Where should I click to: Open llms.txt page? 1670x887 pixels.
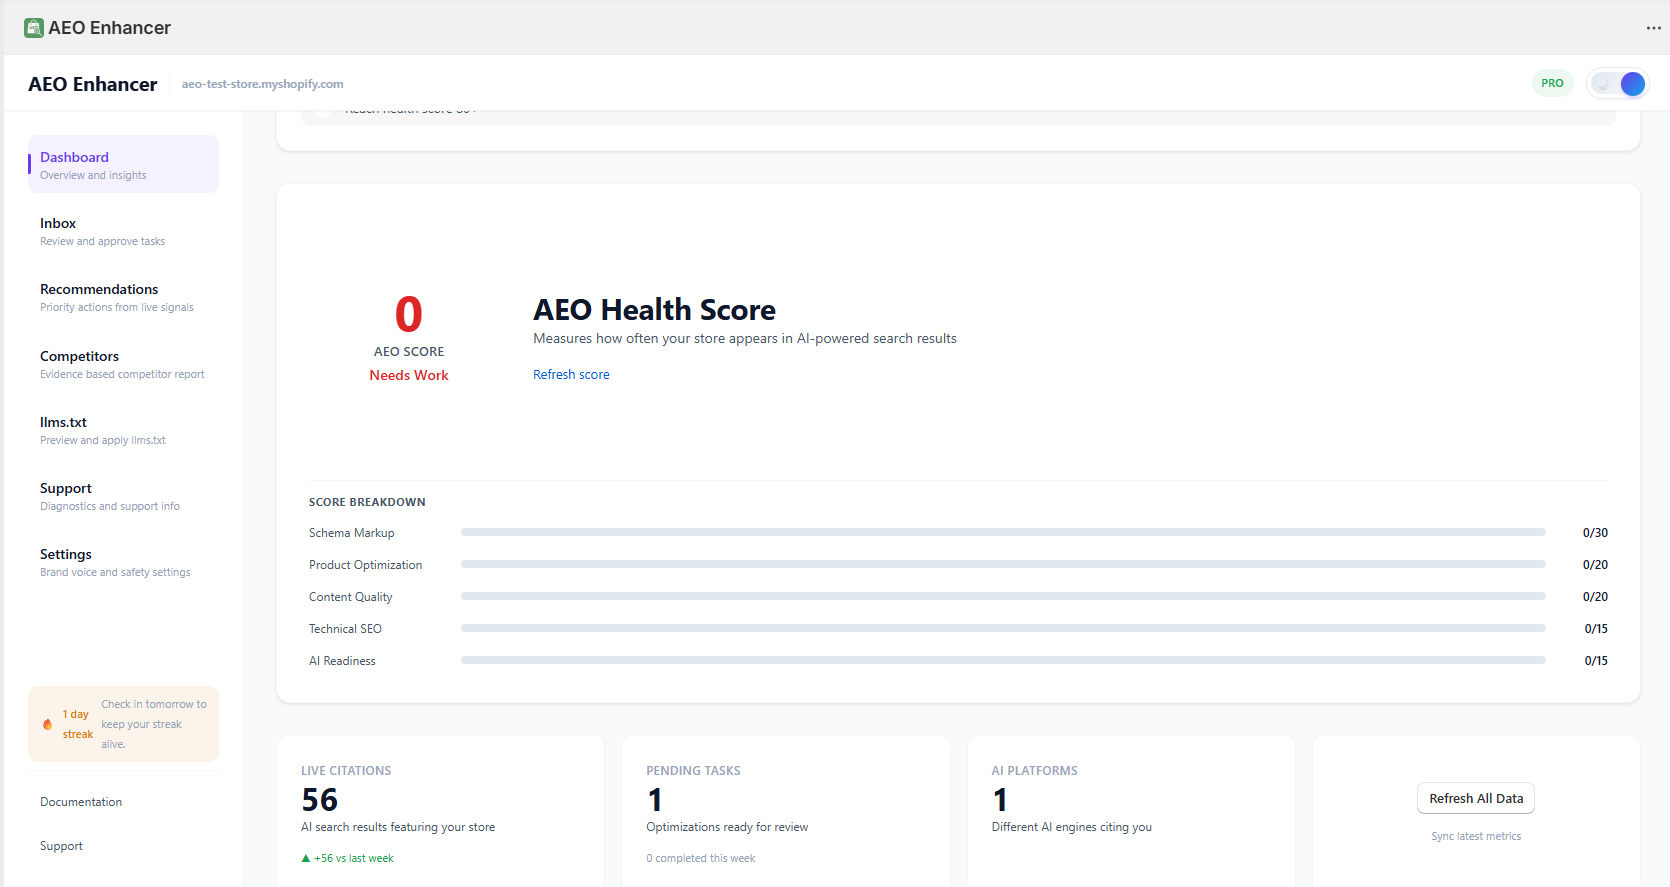(x=123, y=430)
